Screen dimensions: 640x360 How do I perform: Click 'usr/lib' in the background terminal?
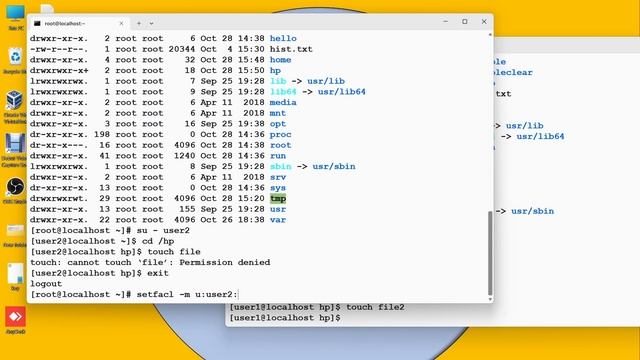[x=524, y=126]
